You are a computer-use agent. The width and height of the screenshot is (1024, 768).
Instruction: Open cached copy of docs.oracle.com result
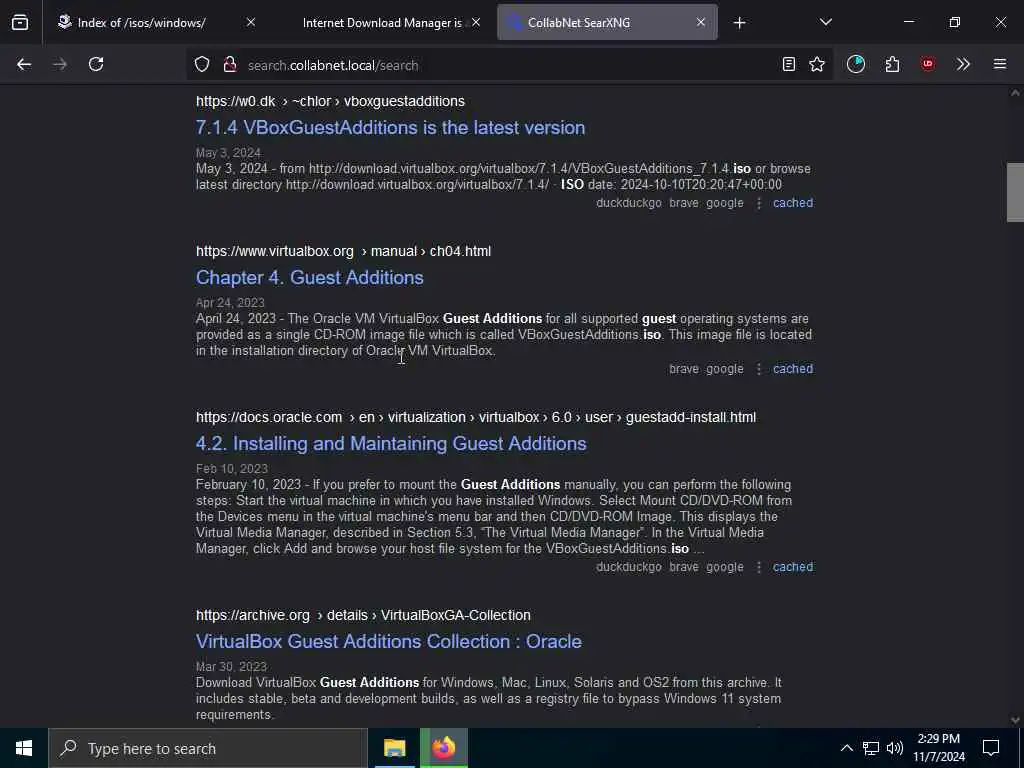(793, 567)
